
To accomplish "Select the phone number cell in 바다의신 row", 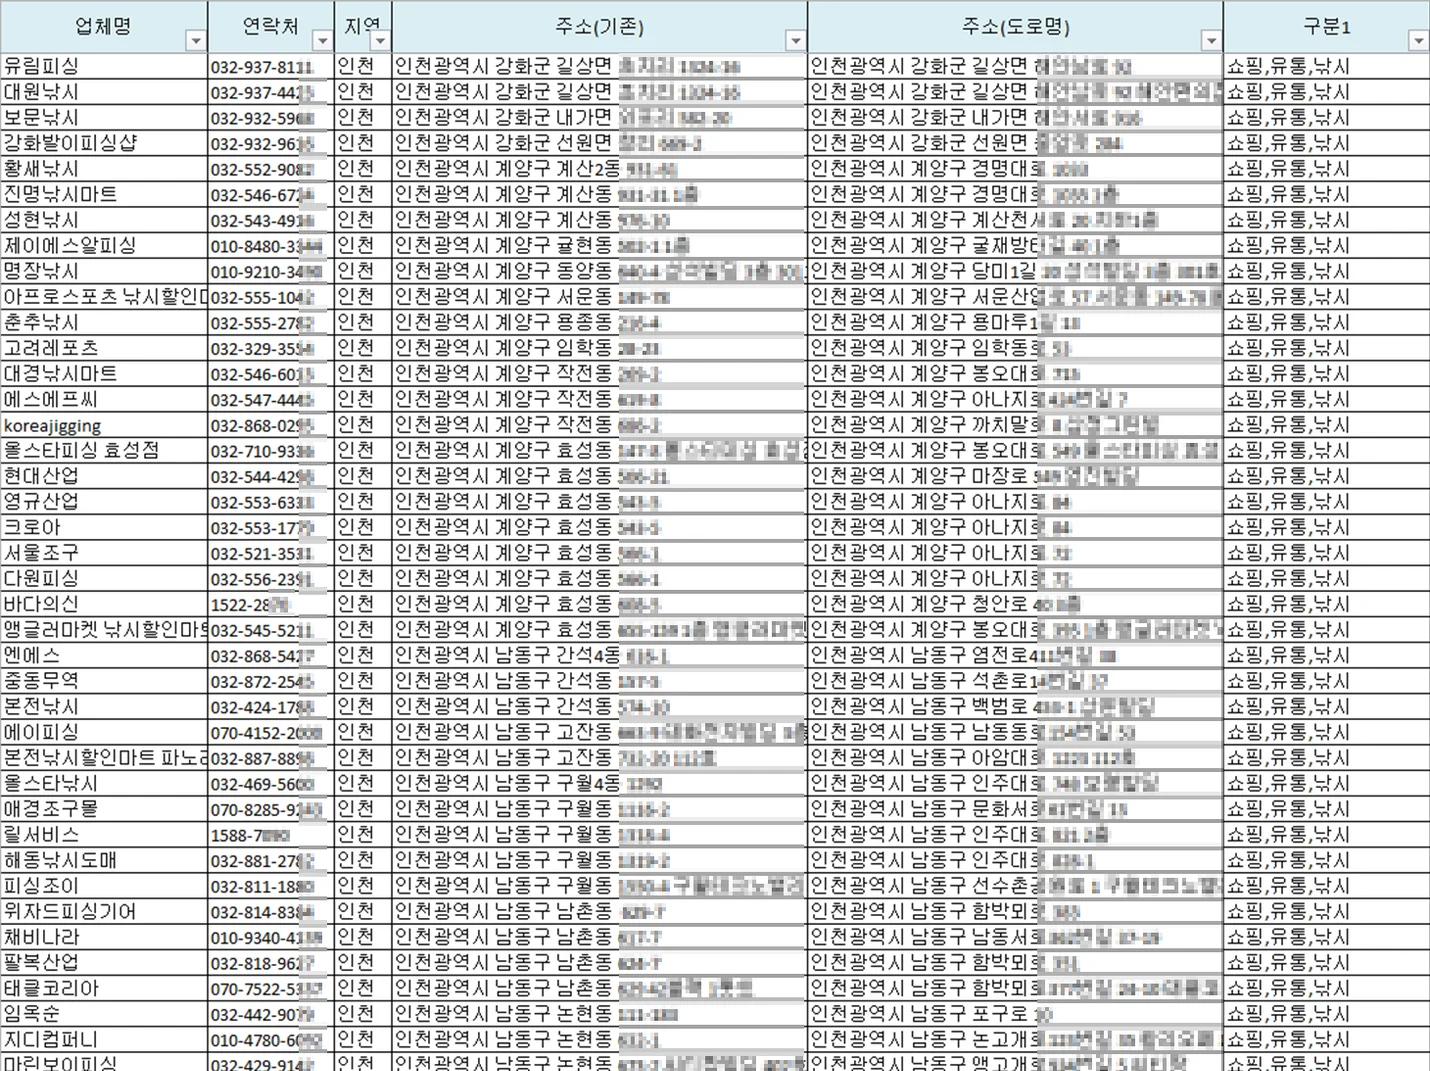I will pos(271,604).
